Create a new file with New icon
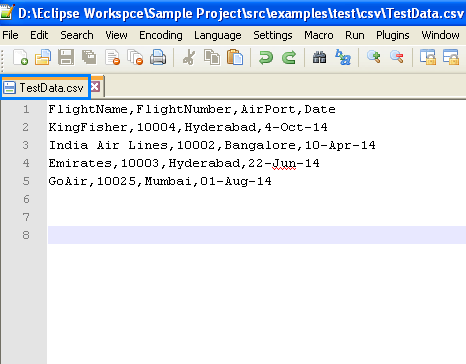Viewport: 466px width, 364px height. click(x=20, y=57)
